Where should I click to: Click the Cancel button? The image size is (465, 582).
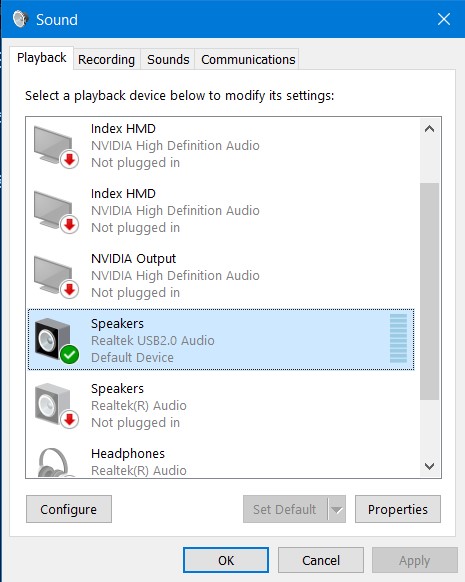coord(321,560)
